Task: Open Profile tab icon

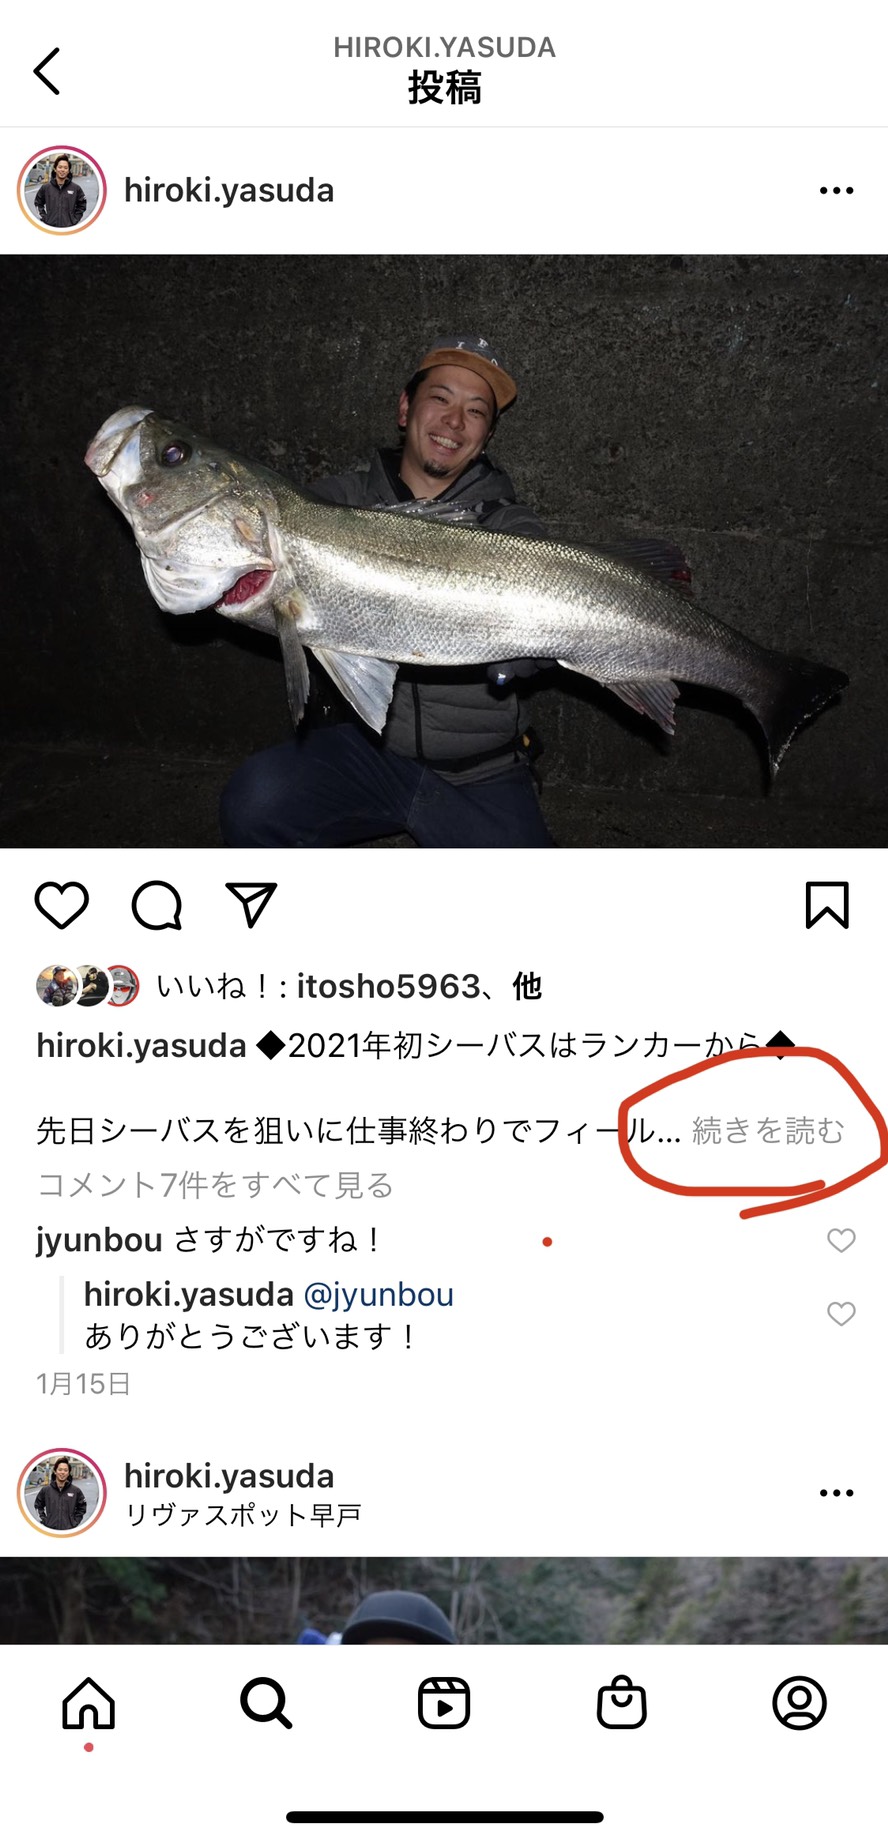Action: point(800,1703)
